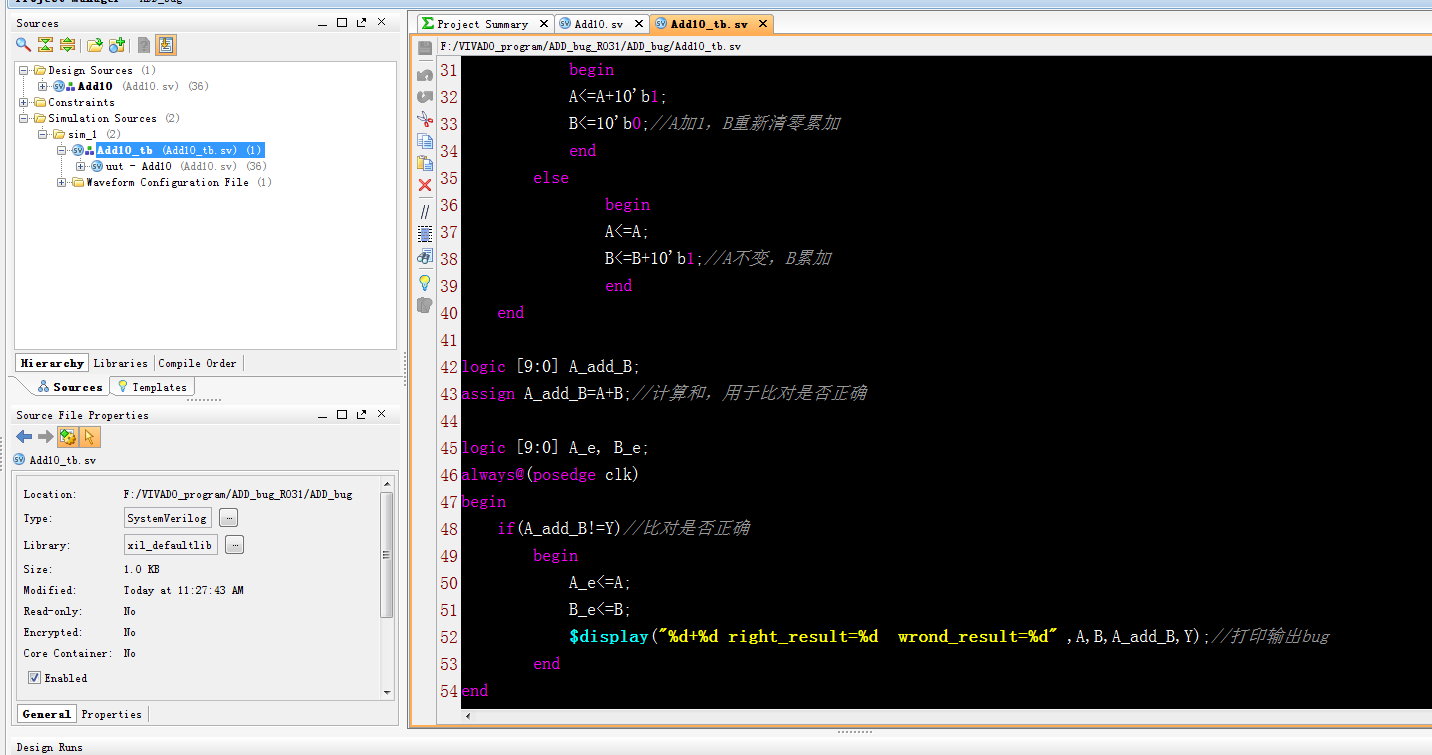Click the properties panel vertical scrollbar
This screenshot has width=1432, height=755.
(x=388, y=555)
